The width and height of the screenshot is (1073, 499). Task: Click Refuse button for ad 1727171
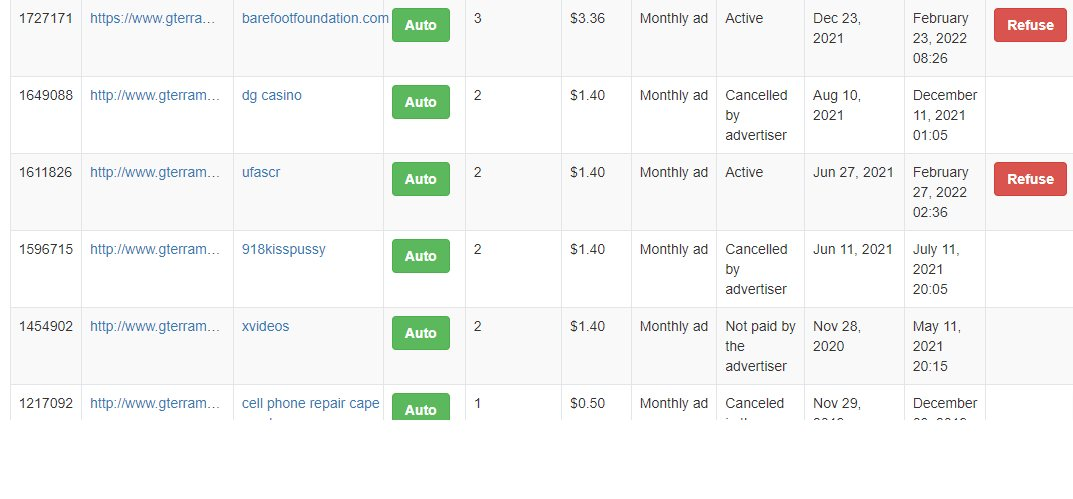[x=1030, y=25]
